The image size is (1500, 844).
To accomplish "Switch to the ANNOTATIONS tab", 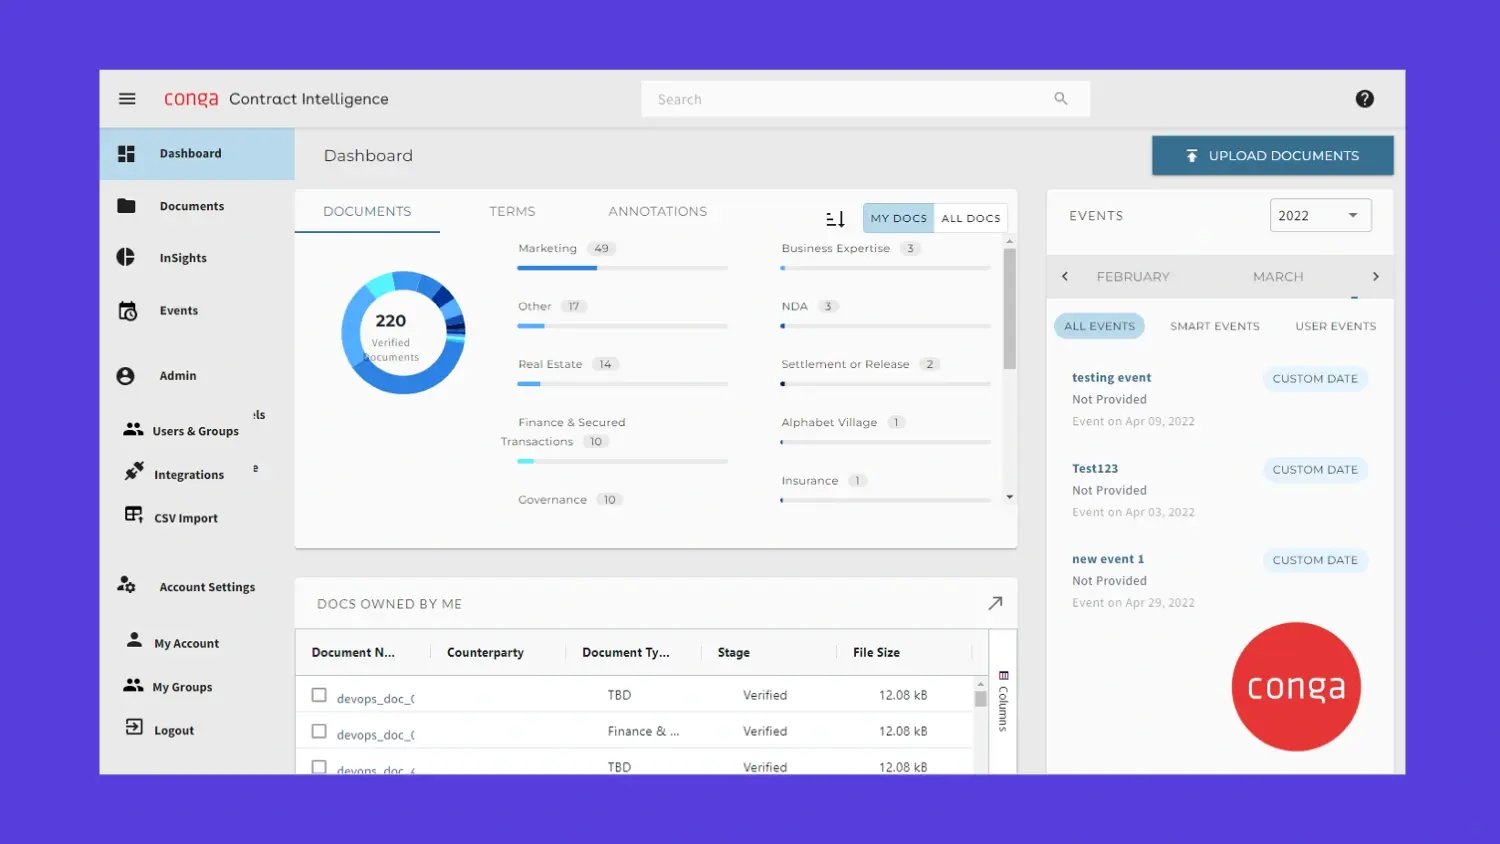I will point(657,212).
